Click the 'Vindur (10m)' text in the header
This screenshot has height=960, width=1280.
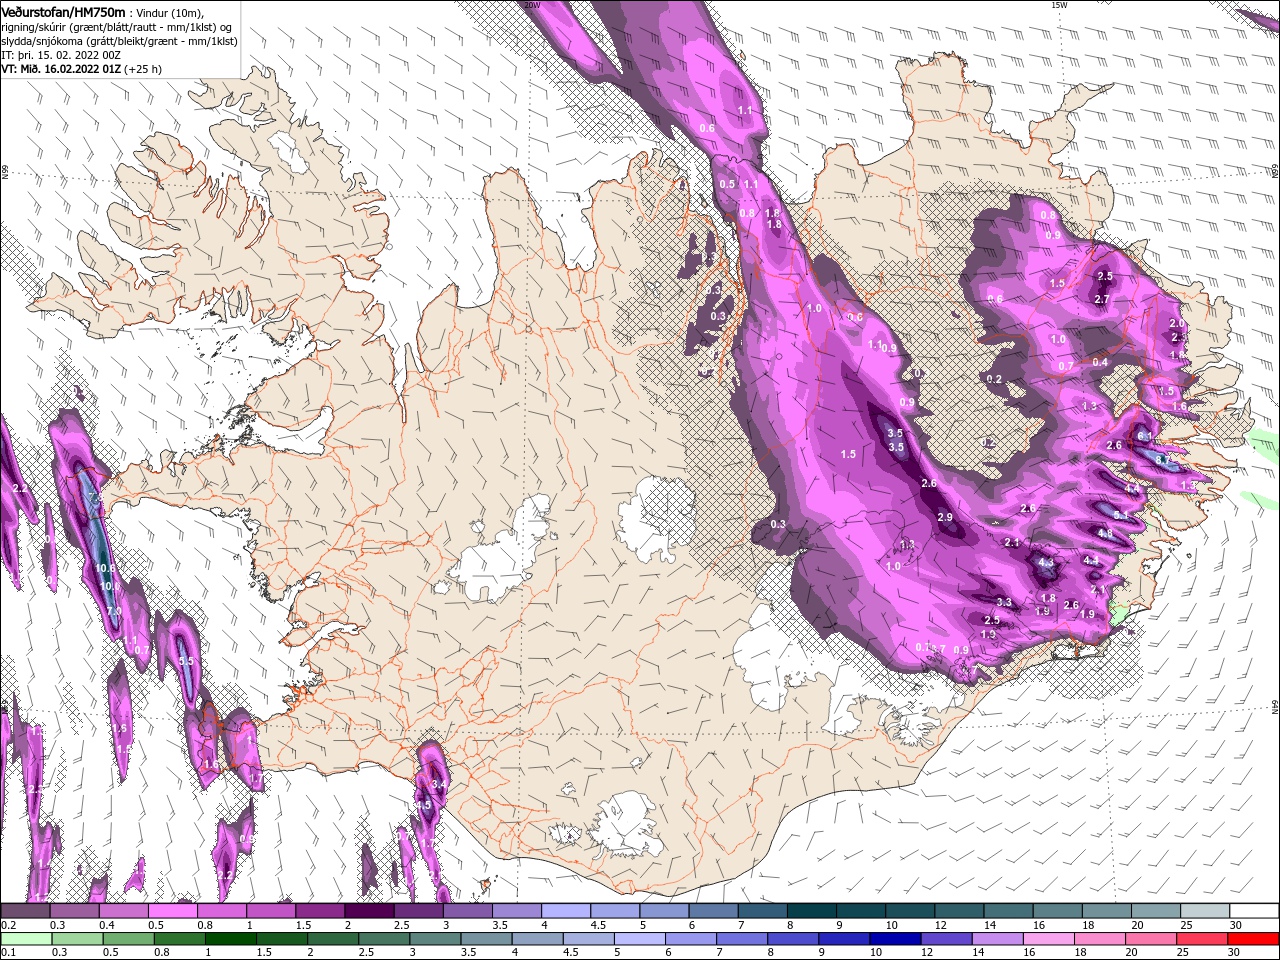(171, 12)
